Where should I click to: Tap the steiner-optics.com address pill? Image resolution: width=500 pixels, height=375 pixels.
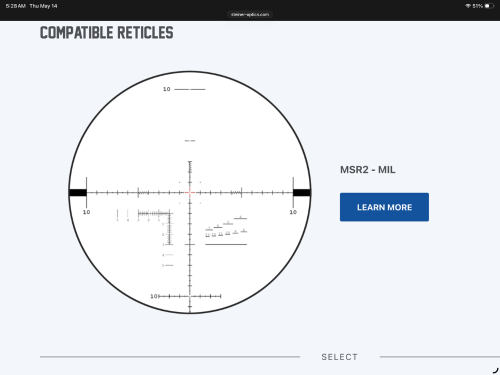tap(250, 14)
